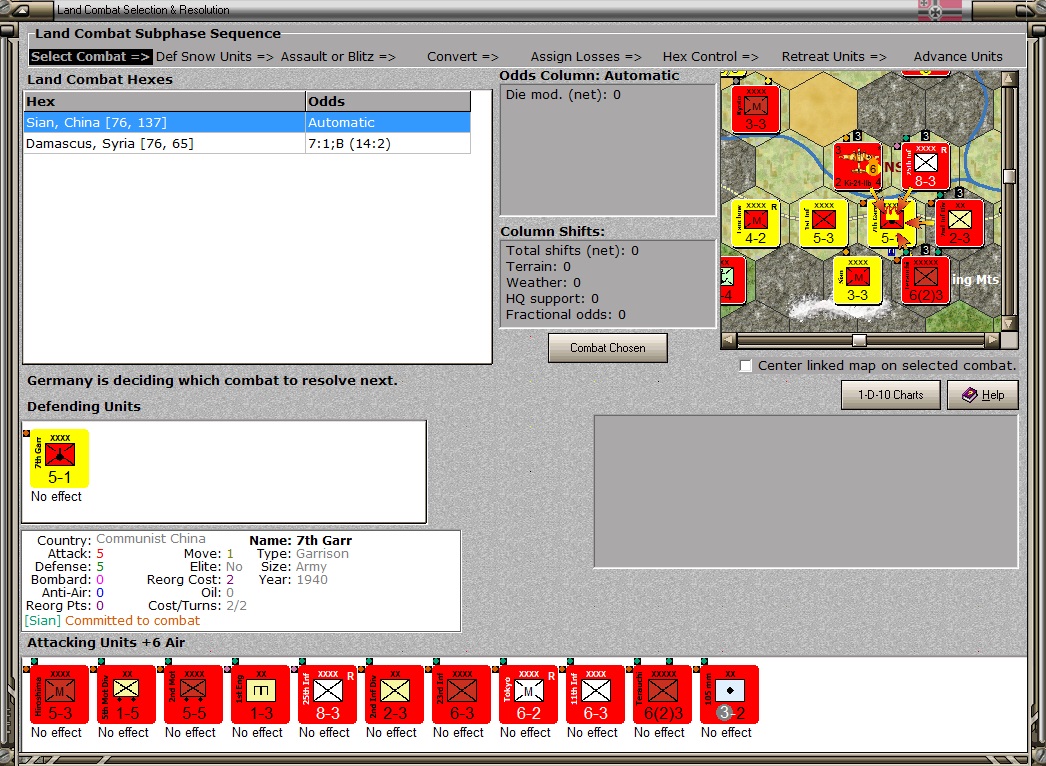Open the 1-D-10 Charts

[891, 395]
